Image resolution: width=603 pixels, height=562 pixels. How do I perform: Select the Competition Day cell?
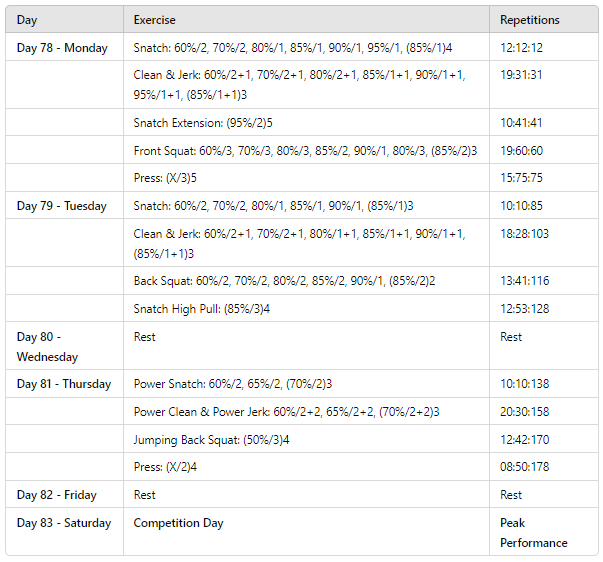coord(178,523)
